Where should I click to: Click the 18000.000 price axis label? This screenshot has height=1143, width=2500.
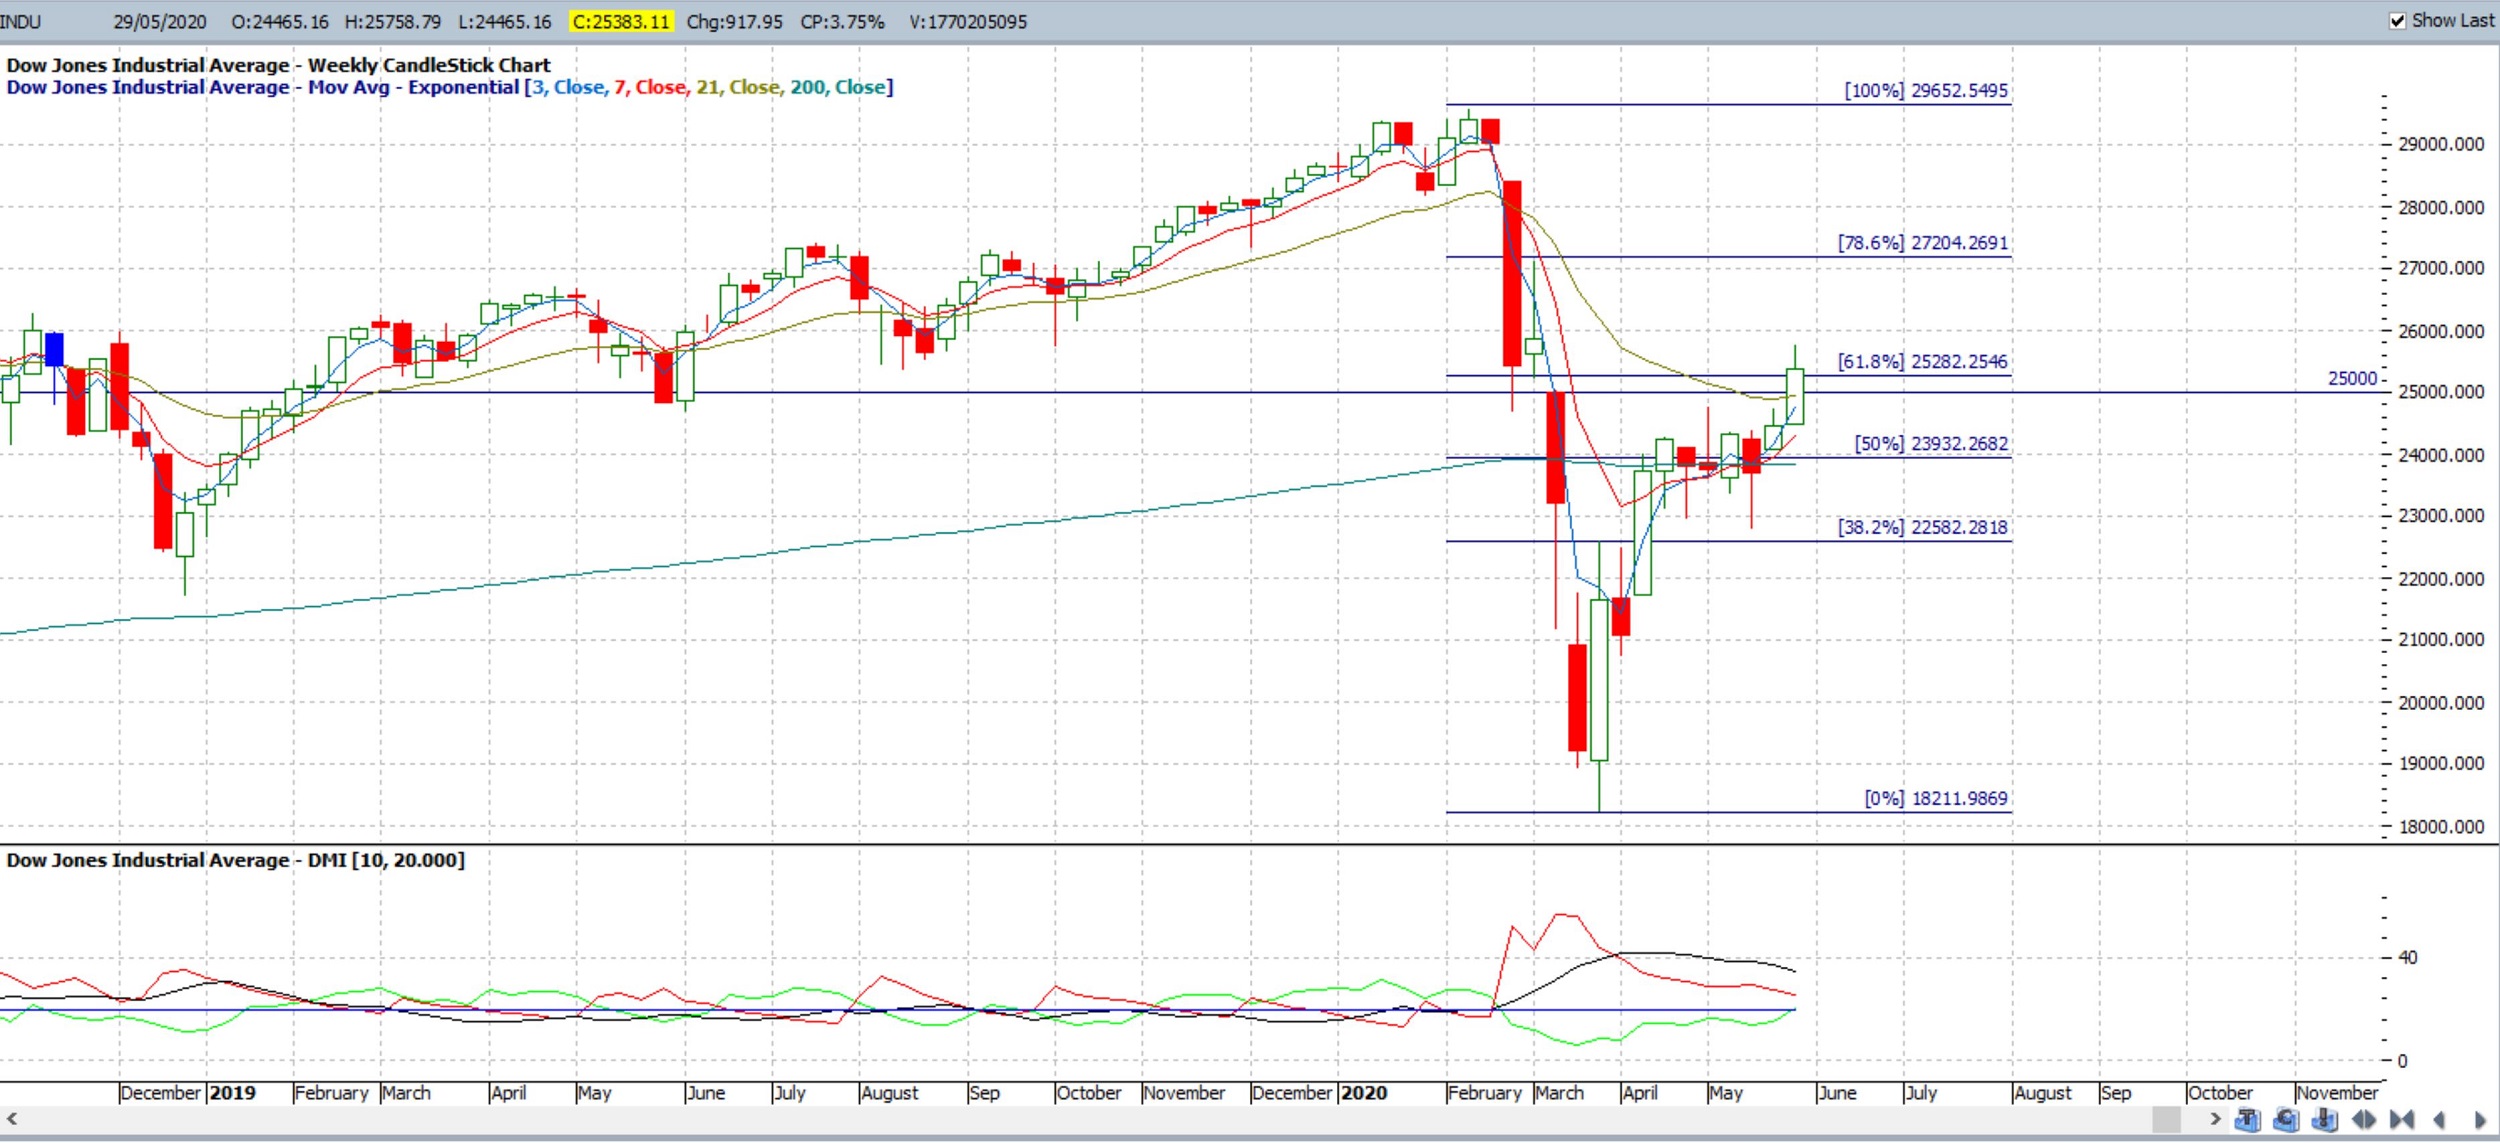(2441, 827)
